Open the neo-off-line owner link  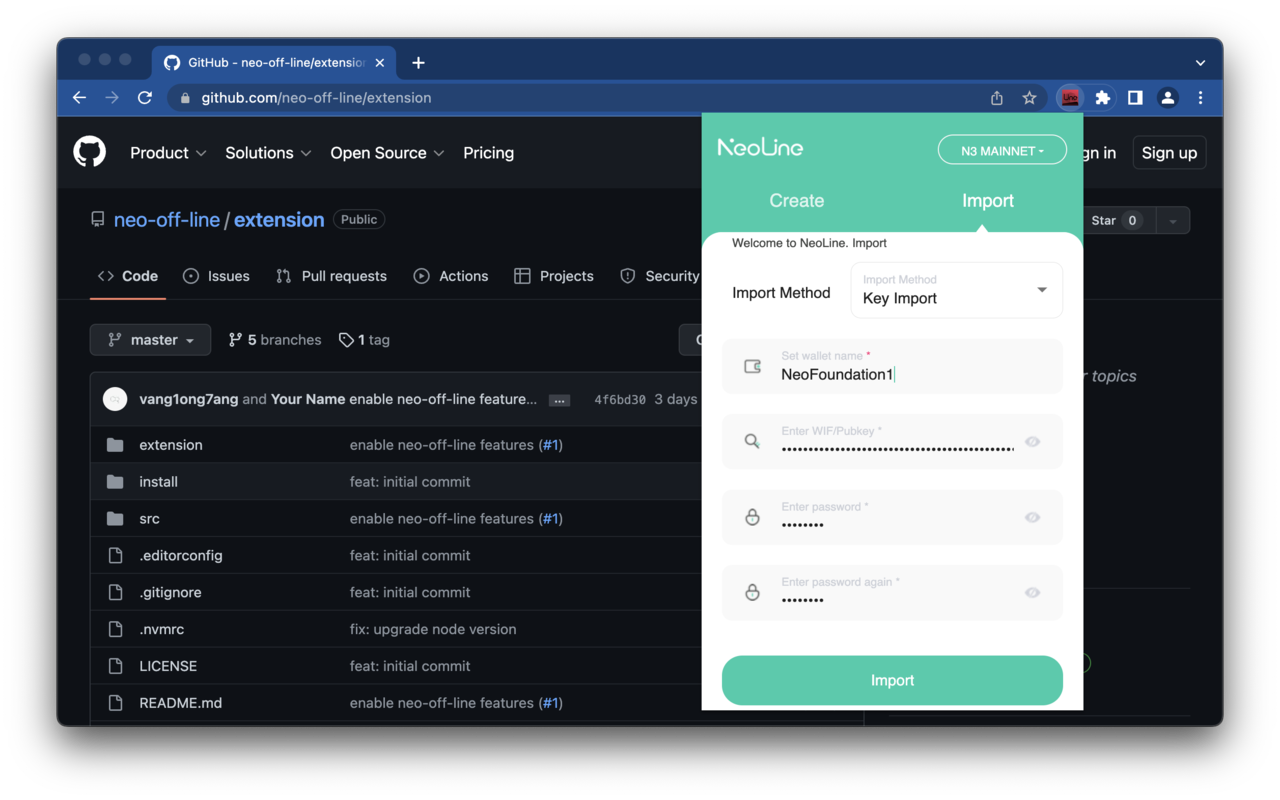(x=167, y=220)
